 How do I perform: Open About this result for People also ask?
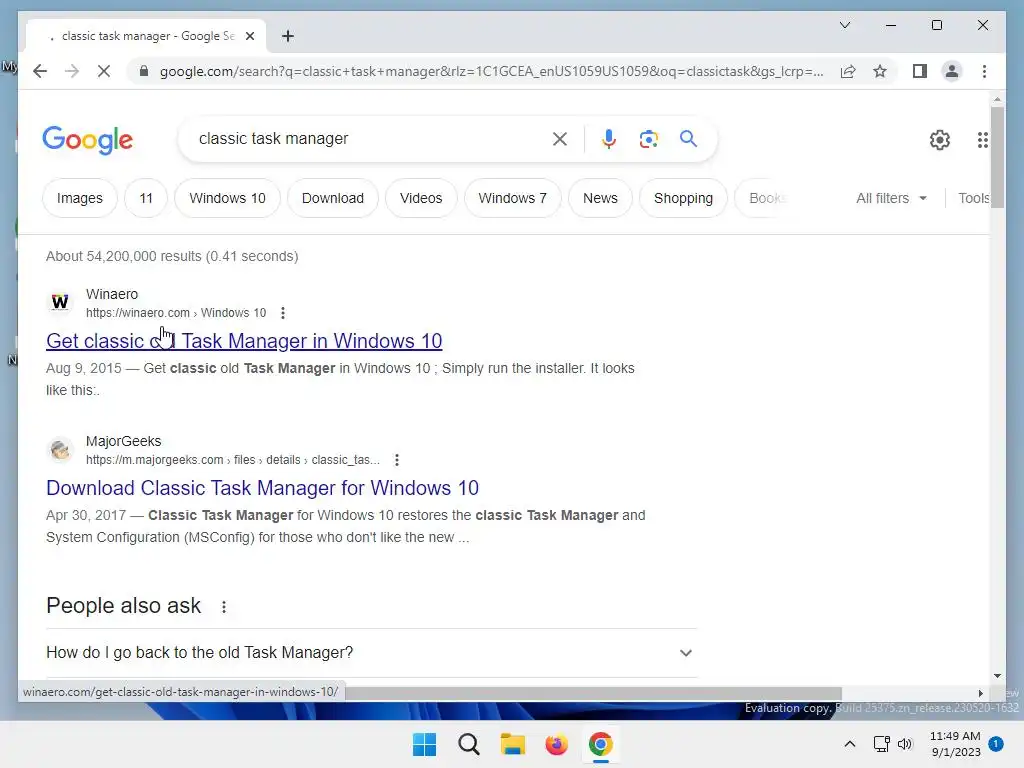[x=224, y=607]
